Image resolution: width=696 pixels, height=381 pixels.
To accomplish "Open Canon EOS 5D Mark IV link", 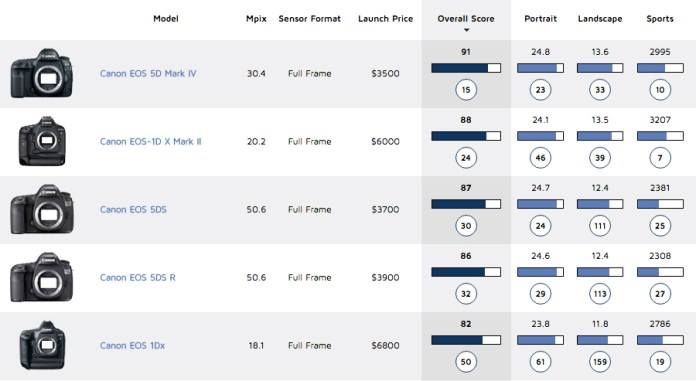I will 148,73.
